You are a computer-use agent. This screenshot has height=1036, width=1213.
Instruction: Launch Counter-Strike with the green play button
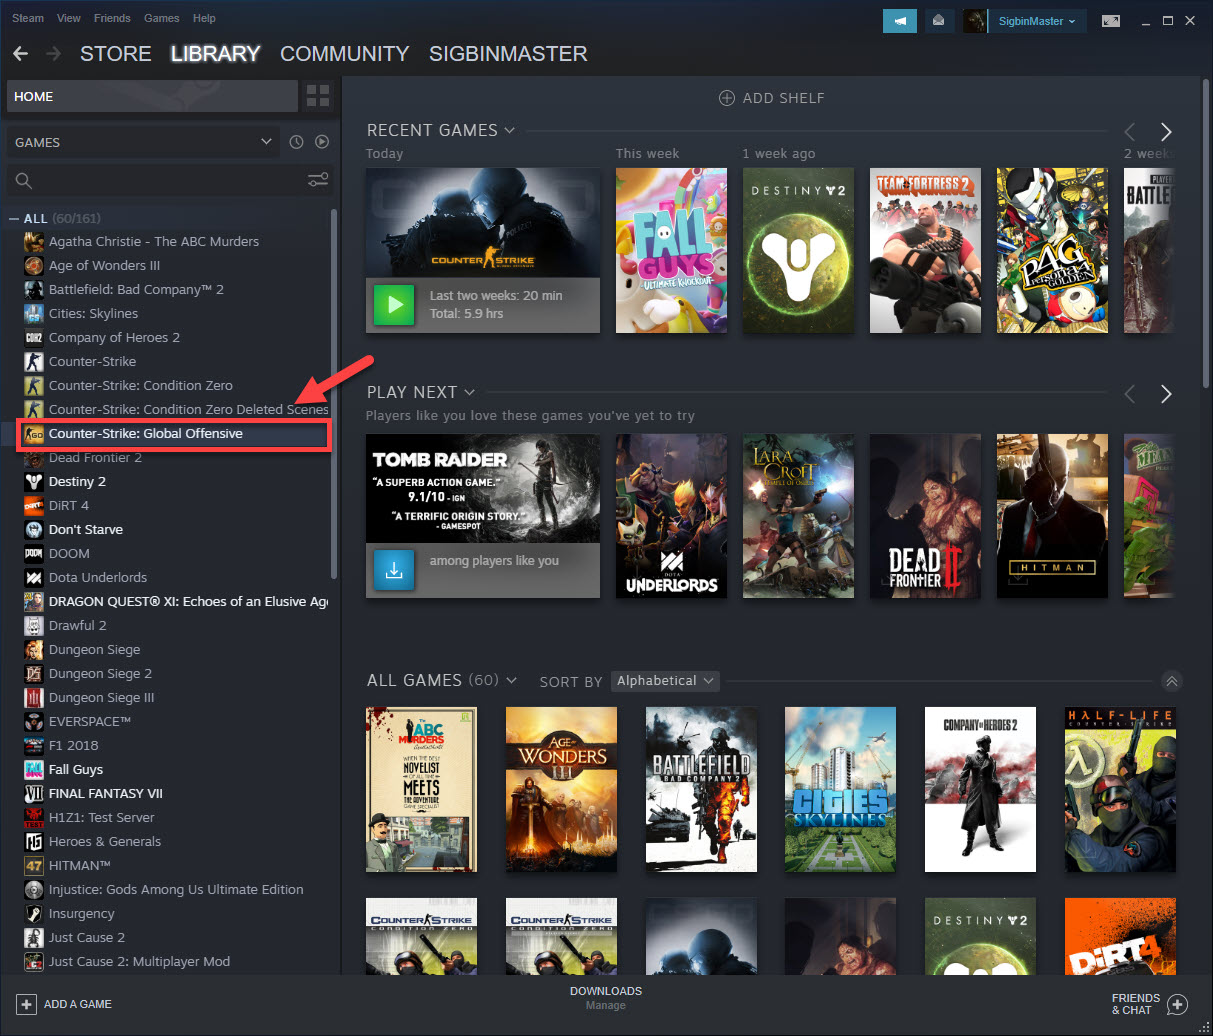(393, 306)
